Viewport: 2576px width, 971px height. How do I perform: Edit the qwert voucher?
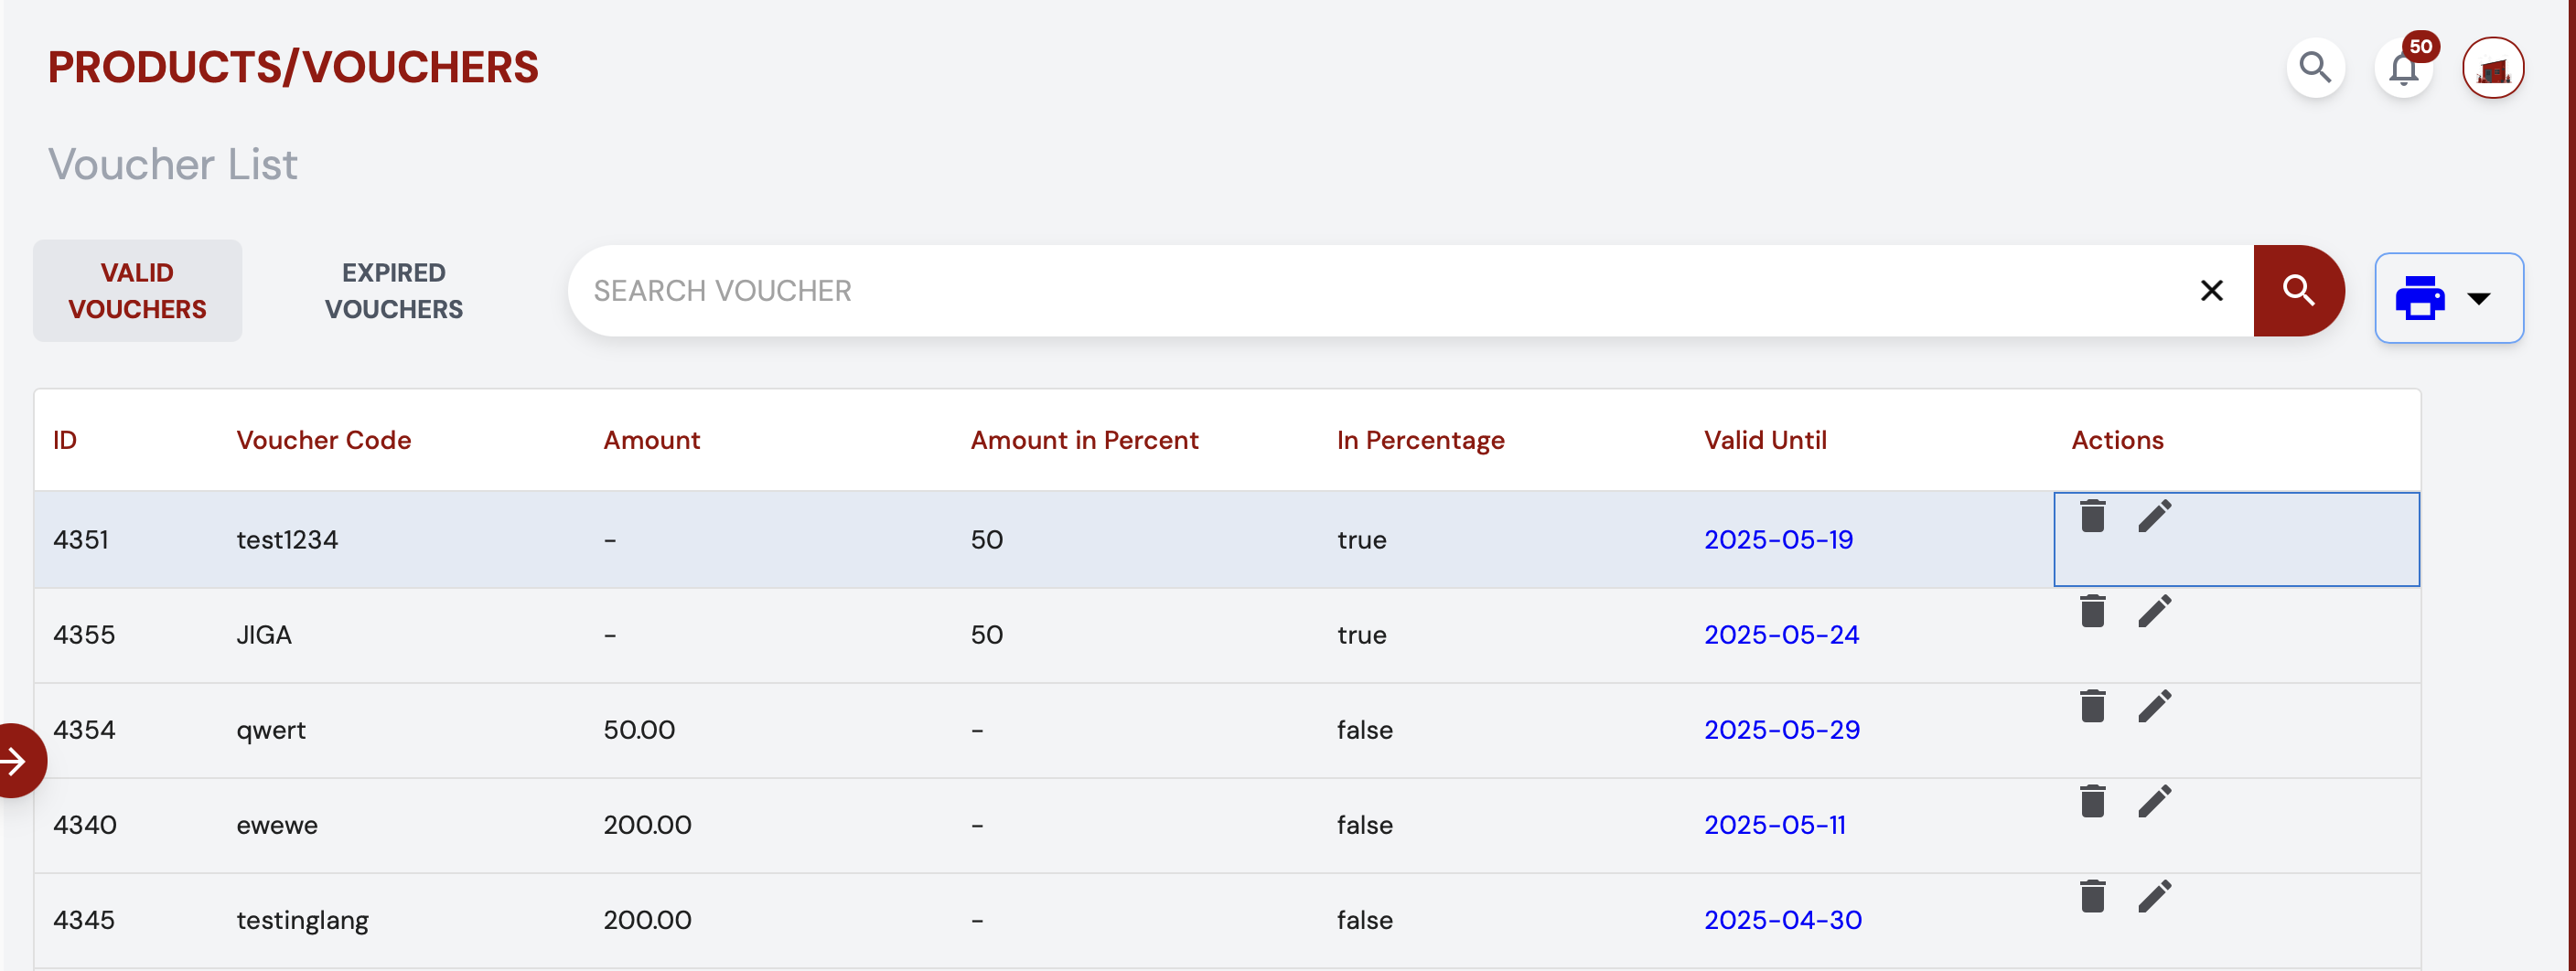[2154, 706]
